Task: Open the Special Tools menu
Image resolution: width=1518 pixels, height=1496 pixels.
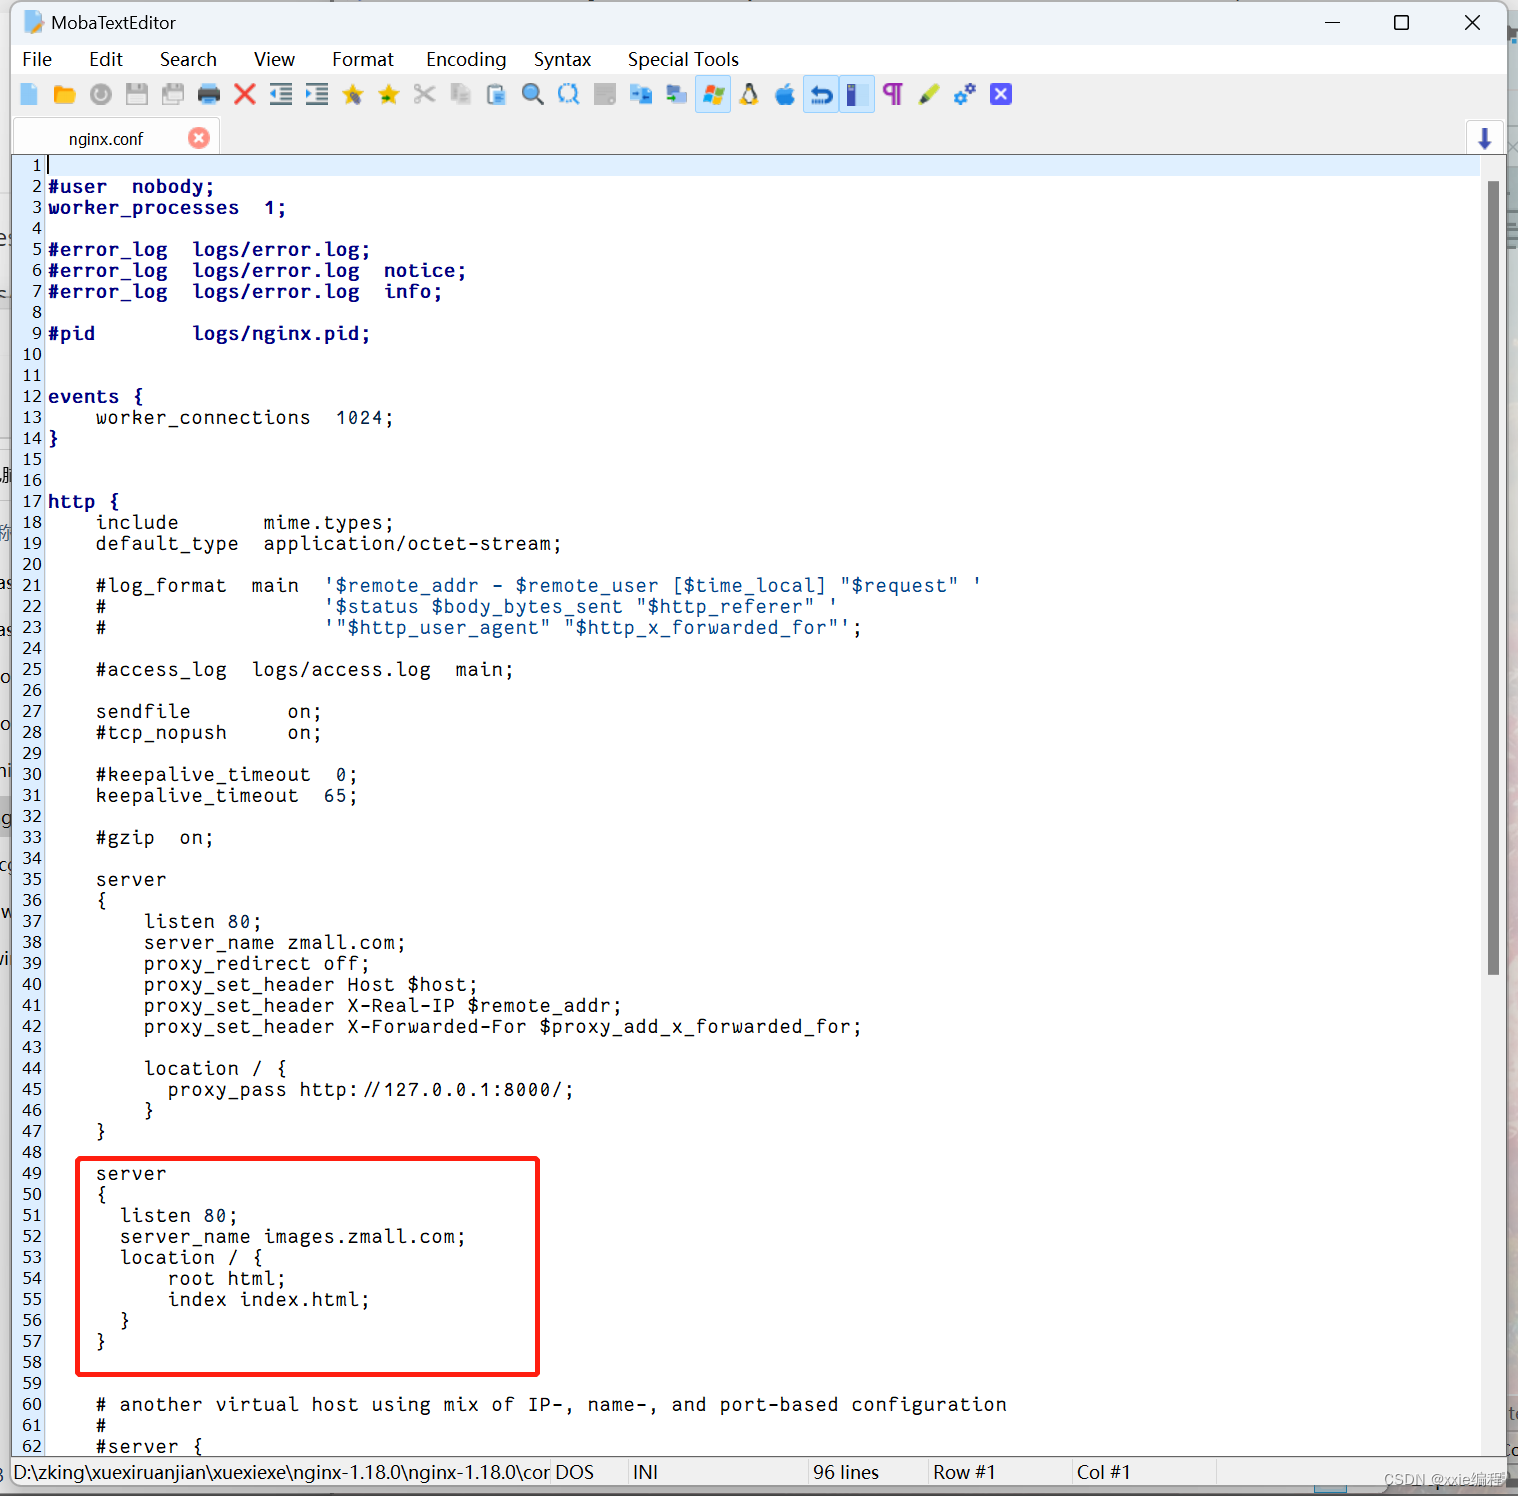Action: pyautogui.click(x=683, y=60)
